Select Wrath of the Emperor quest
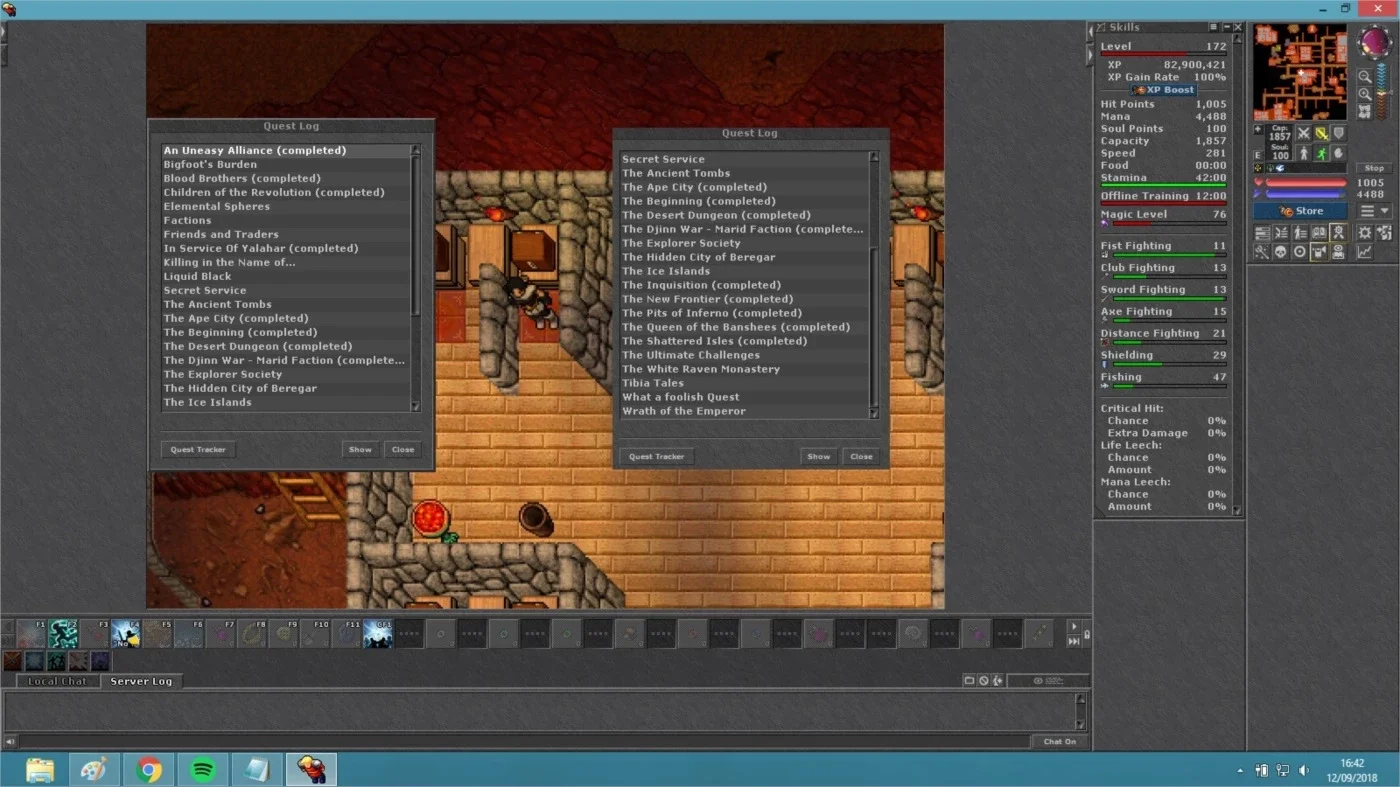 pyautogui.click(x=744, y=411)
